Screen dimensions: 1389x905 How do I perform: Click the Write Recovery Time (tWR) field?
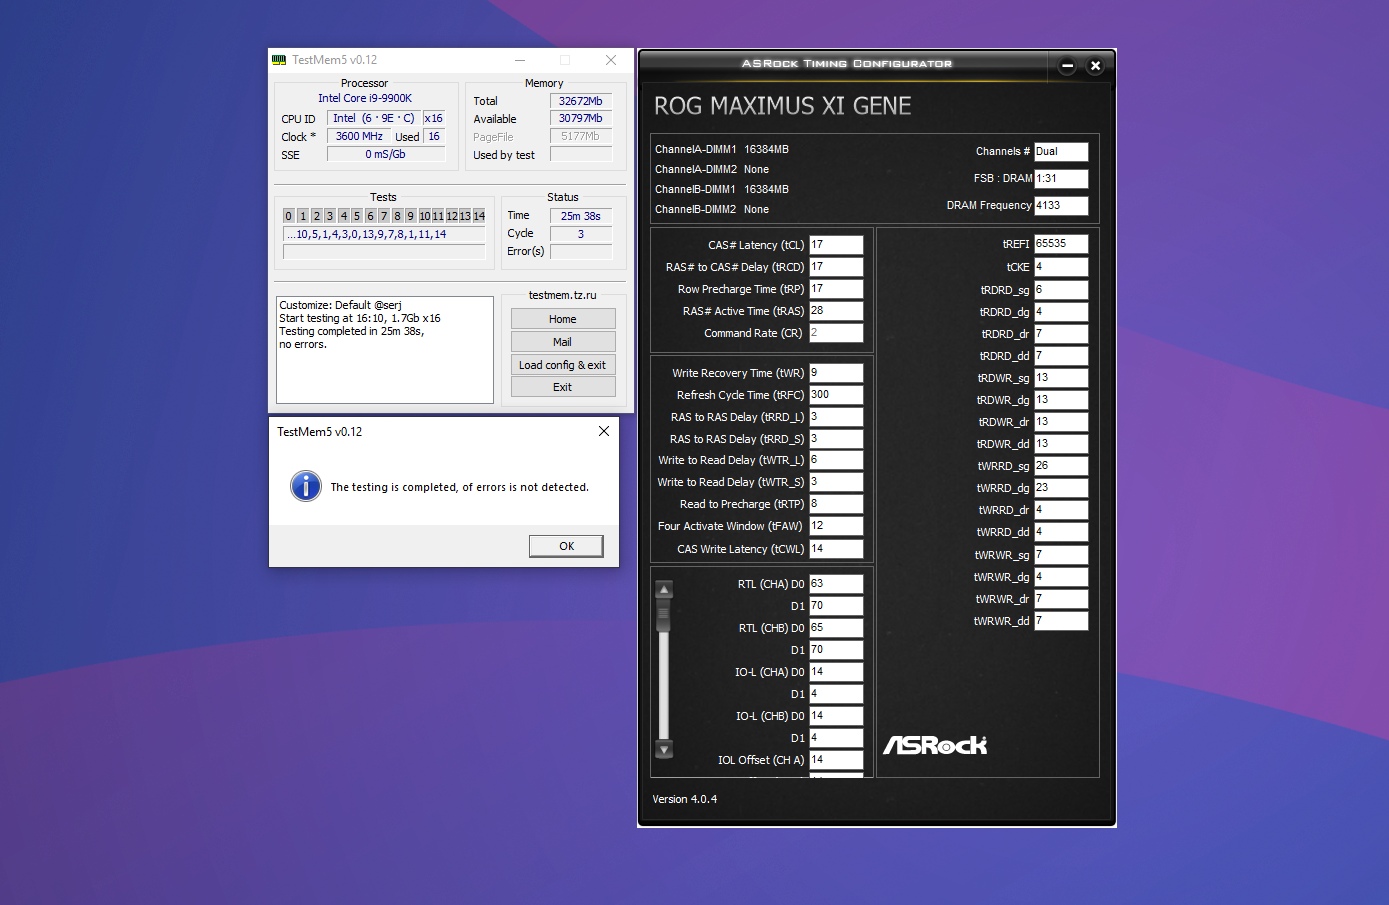coord(836,373)
